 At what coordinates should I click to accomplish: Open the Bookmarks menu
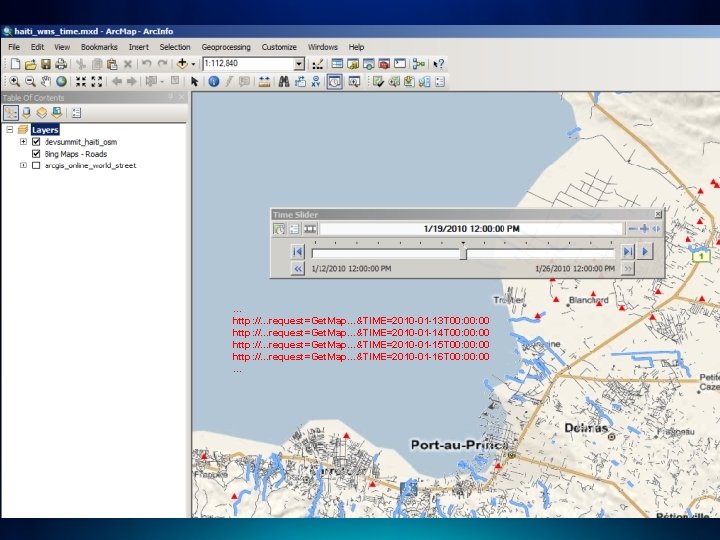[99, 47]
